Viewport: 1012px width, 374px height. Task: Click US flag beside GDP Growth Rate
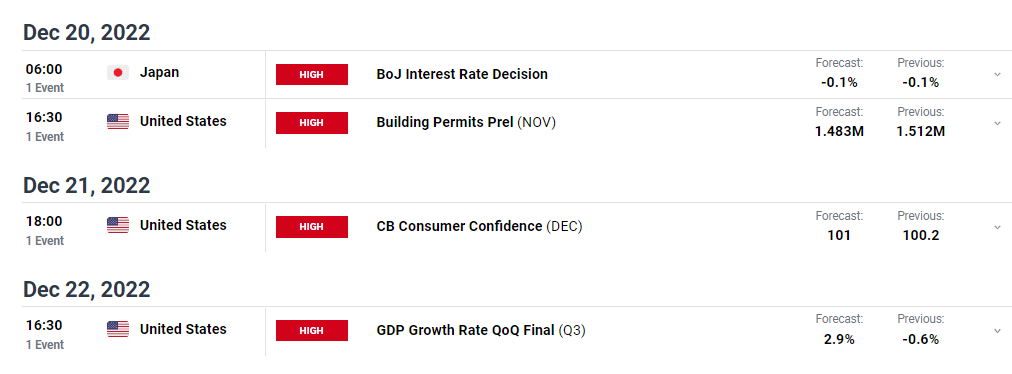[117, 329]
